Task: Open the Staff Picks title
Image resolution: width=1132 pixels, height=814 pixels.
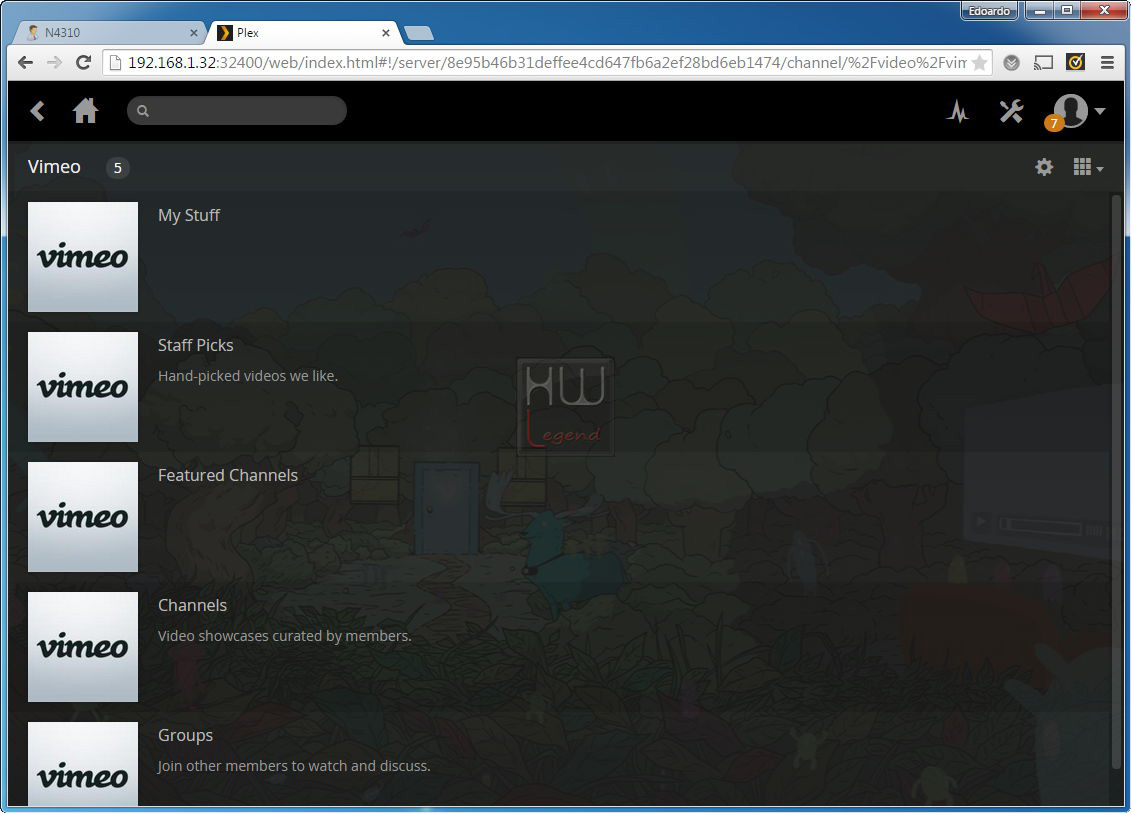Action: click(x=196, y=345)
